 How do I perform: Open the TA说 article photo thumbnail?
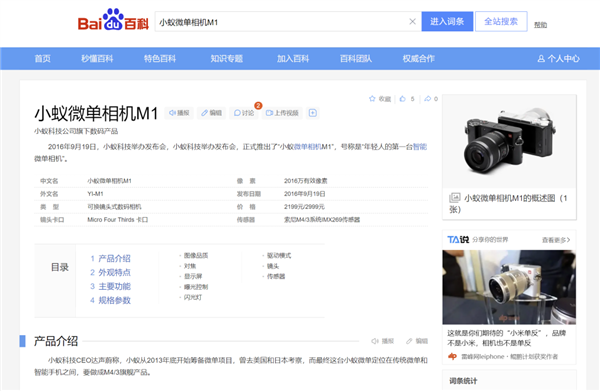click(509, 287)
